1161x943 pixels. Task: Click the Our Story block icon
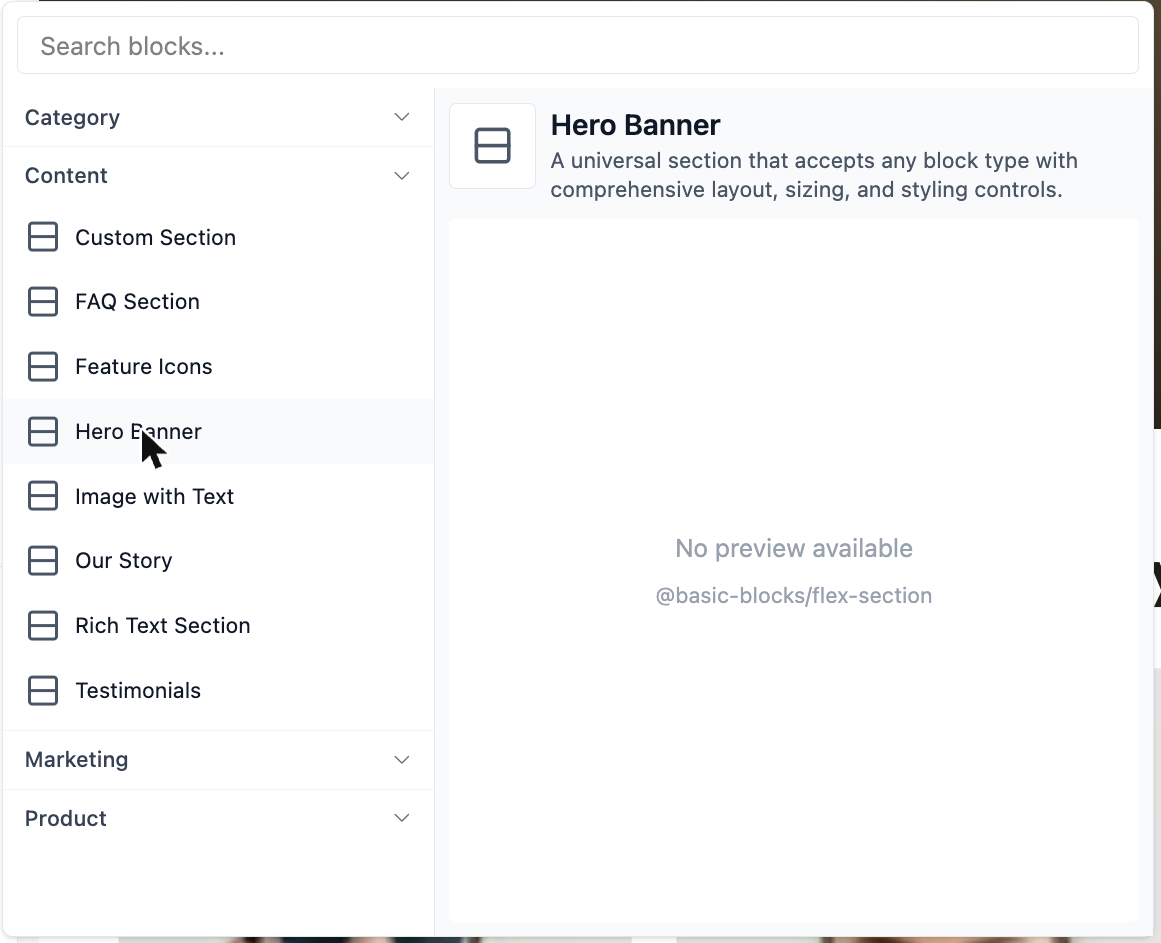43,560
